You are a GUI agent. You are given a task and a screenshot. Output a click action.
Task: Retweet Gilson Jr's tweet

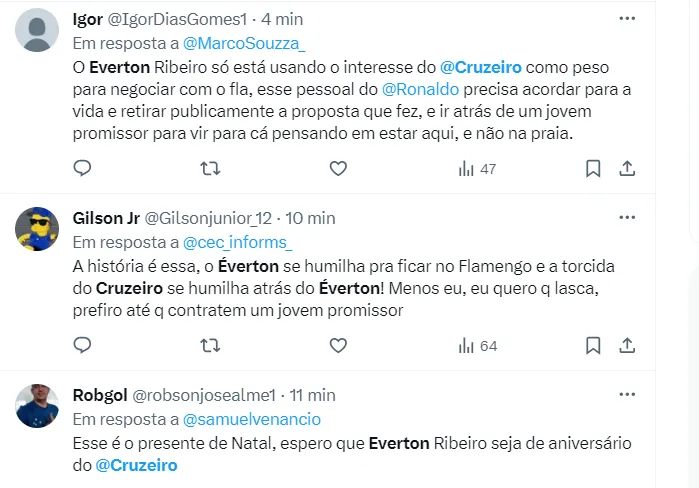[x=211, y=345]
